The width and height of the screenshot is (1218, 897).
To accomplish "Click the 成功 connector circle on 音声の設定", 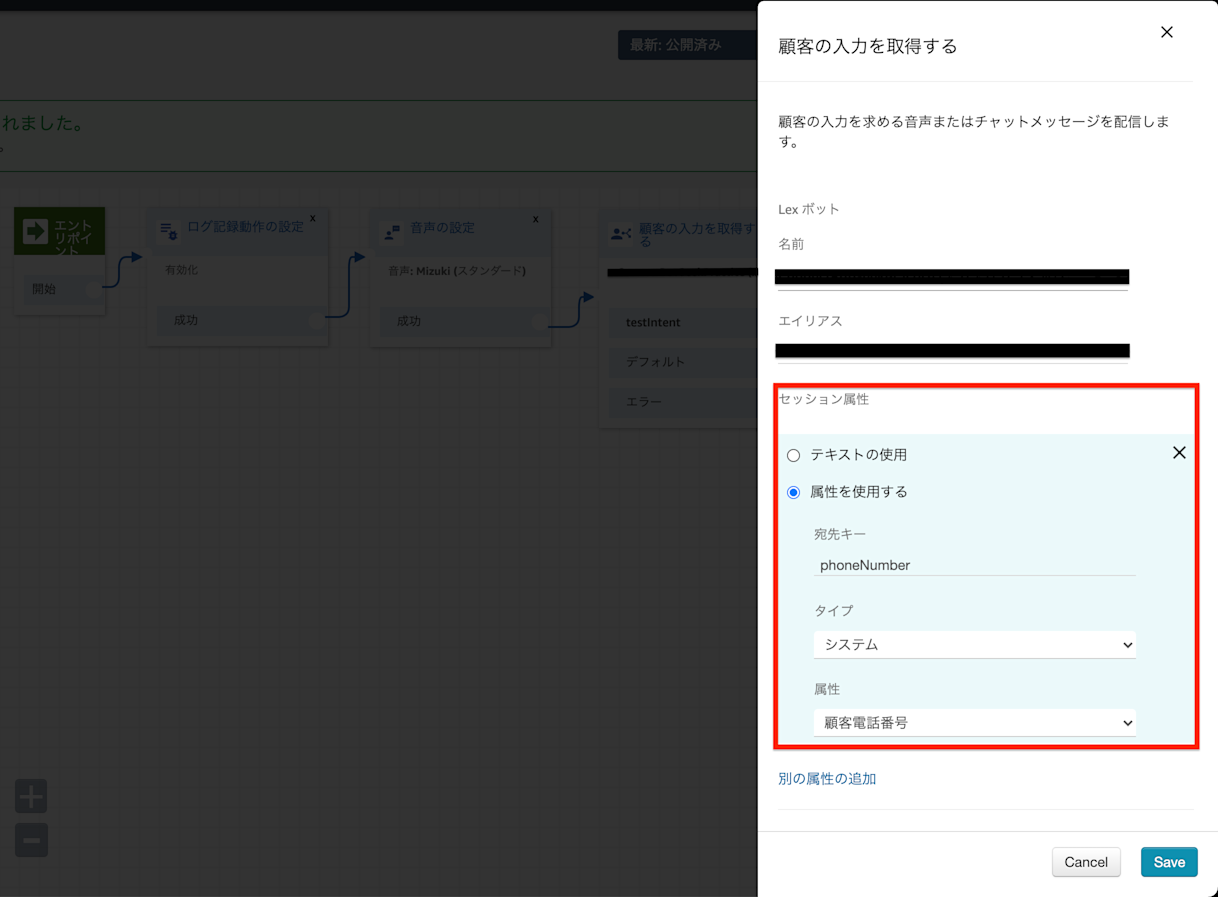I will [x=541, y=321].
